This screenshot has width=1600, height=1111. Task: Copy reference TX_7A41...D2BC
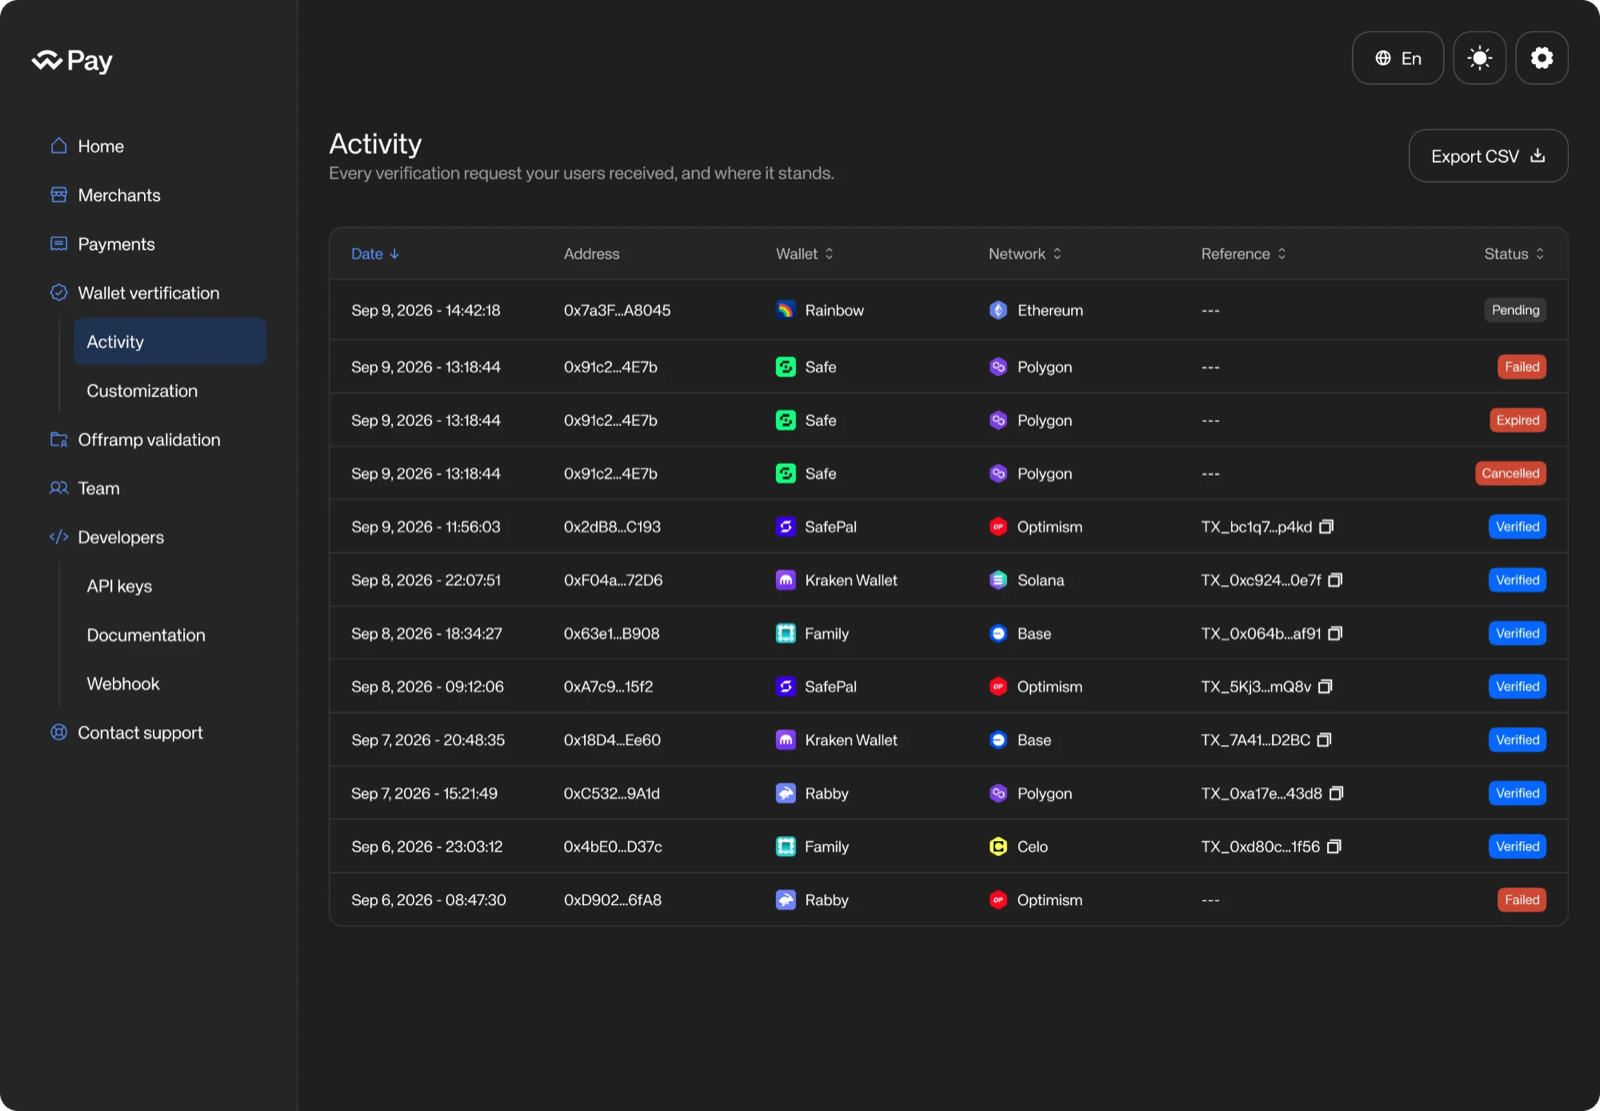(1324, 740)
